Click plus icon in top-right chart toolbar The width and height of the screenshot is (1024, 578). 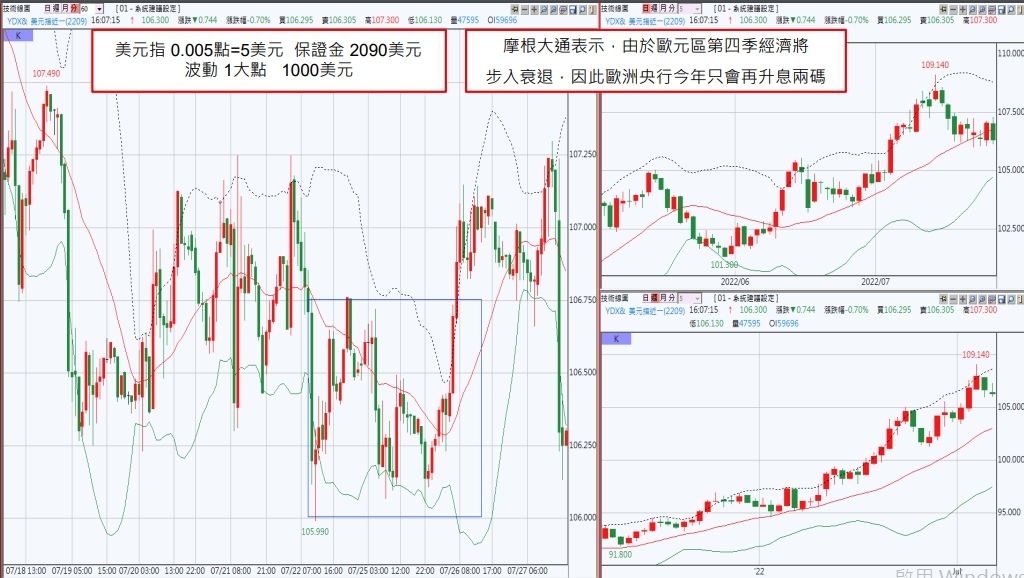[963, 9]
